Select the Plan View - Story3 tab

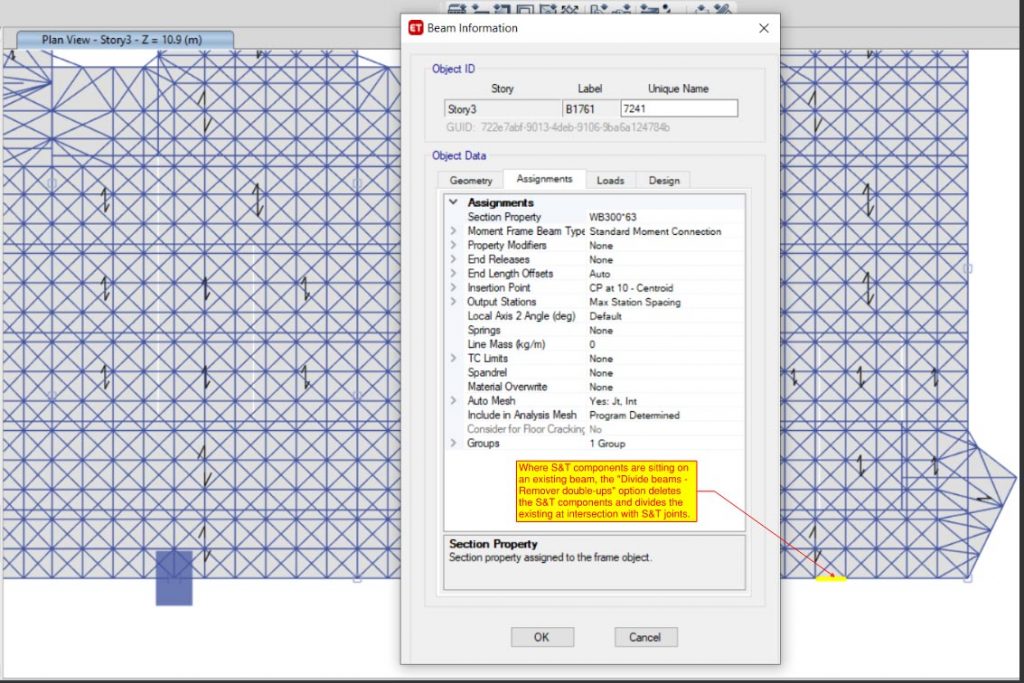(x=124, y=40)
